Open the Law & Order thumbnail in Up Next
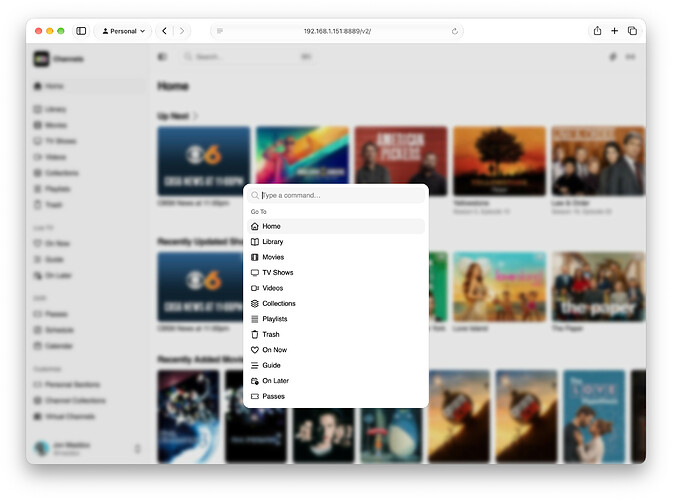The width and height of the screenshot is (673, 500). 598,161
